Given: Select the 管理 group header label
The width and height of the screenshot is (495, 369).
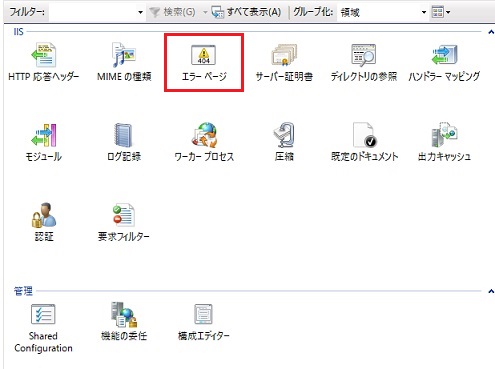Looking at the screenshot, I should [x=23, y=291].
